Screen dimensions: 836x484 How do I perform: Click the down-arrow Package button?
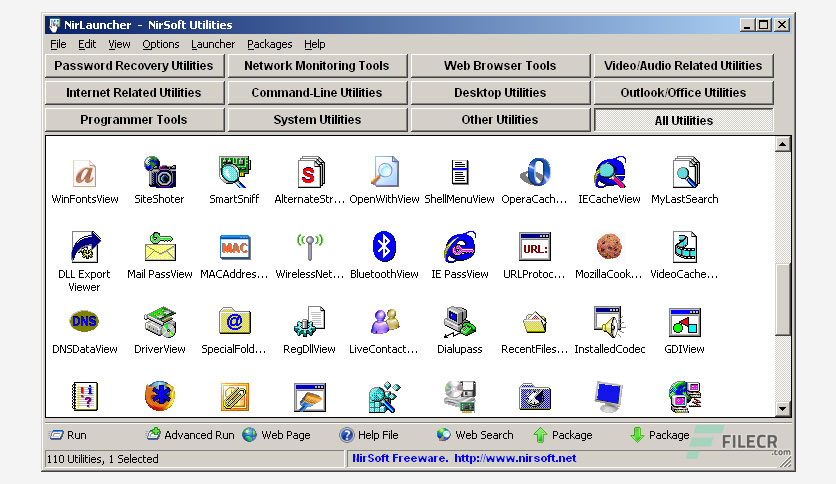[660, 435]
